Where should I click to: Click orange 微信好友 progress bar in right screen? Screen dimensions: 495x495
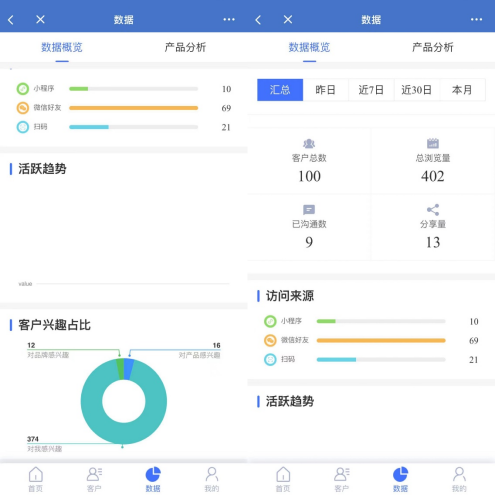381,340
